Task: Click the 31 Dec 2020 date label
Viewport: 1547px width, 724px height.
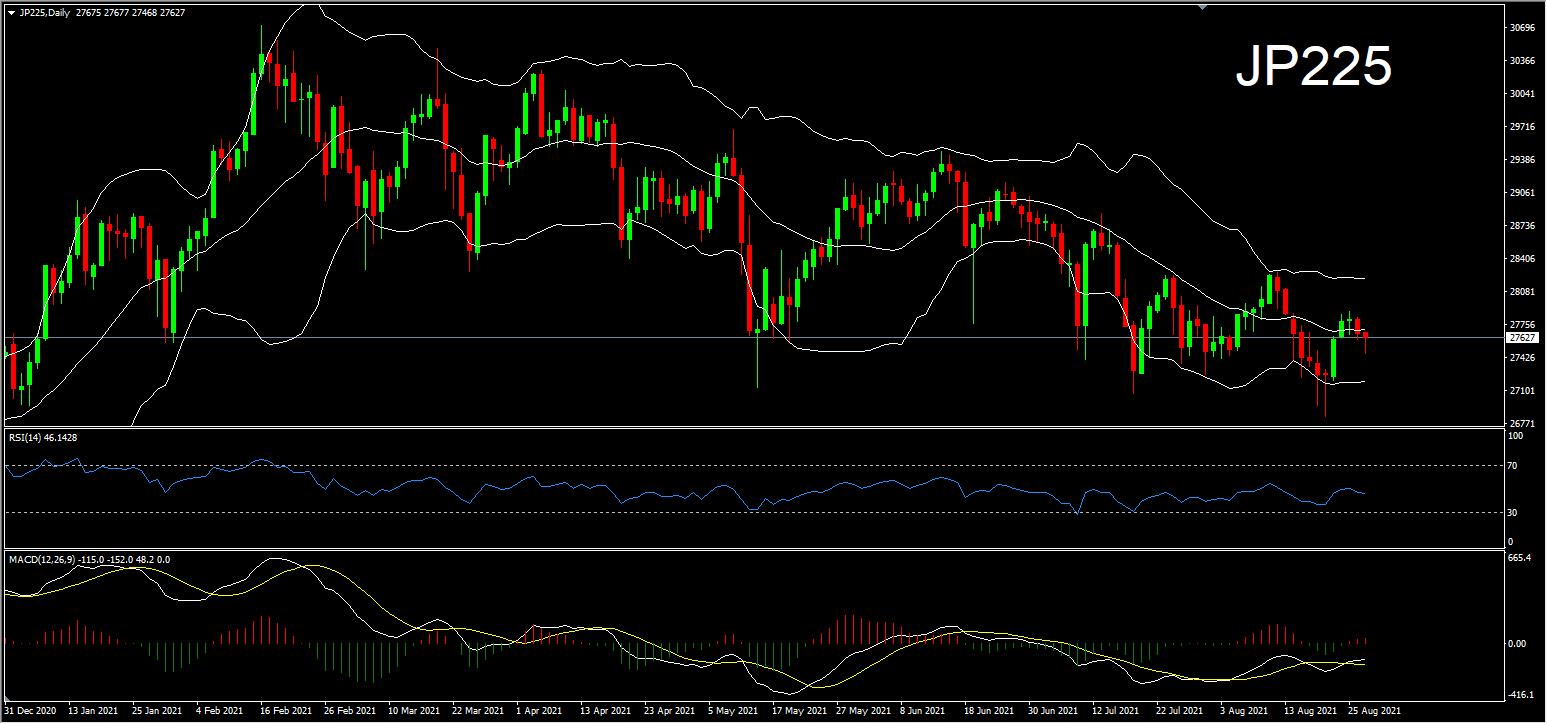Action: 28,712
